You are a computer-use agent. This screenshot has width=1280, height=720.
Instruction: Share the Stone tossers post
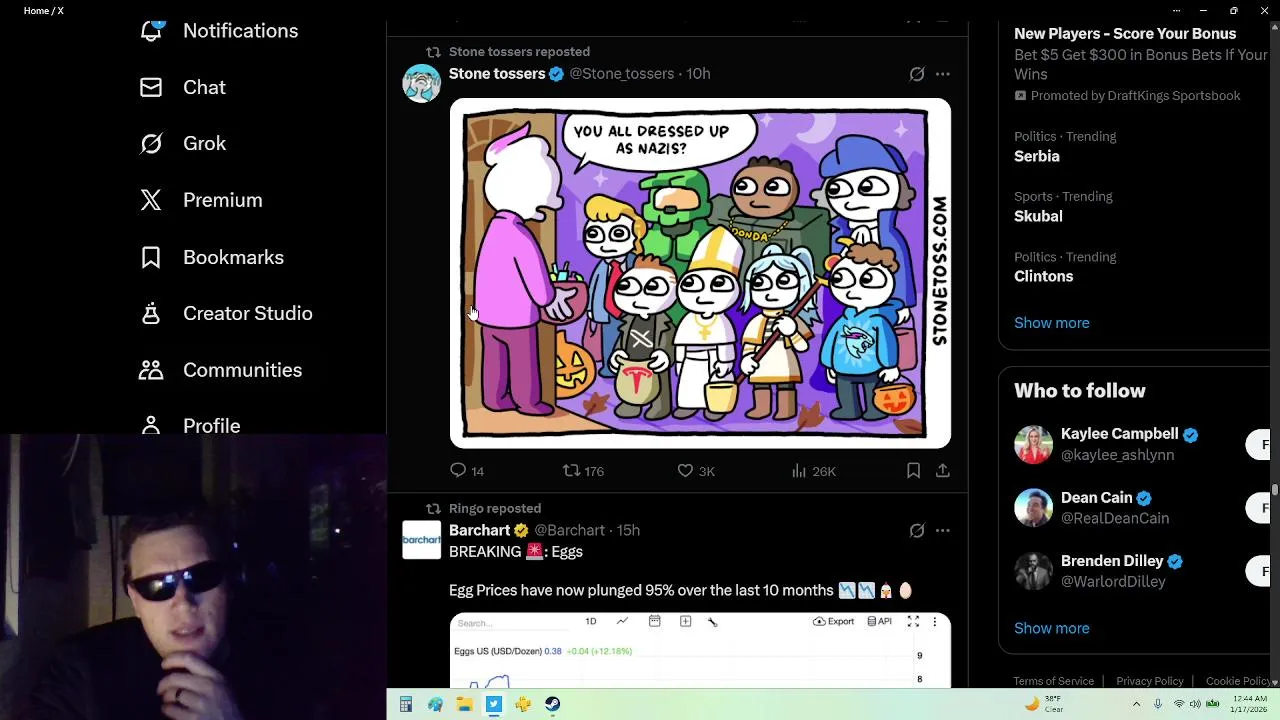pyautogui.click(x=942, y=470)
